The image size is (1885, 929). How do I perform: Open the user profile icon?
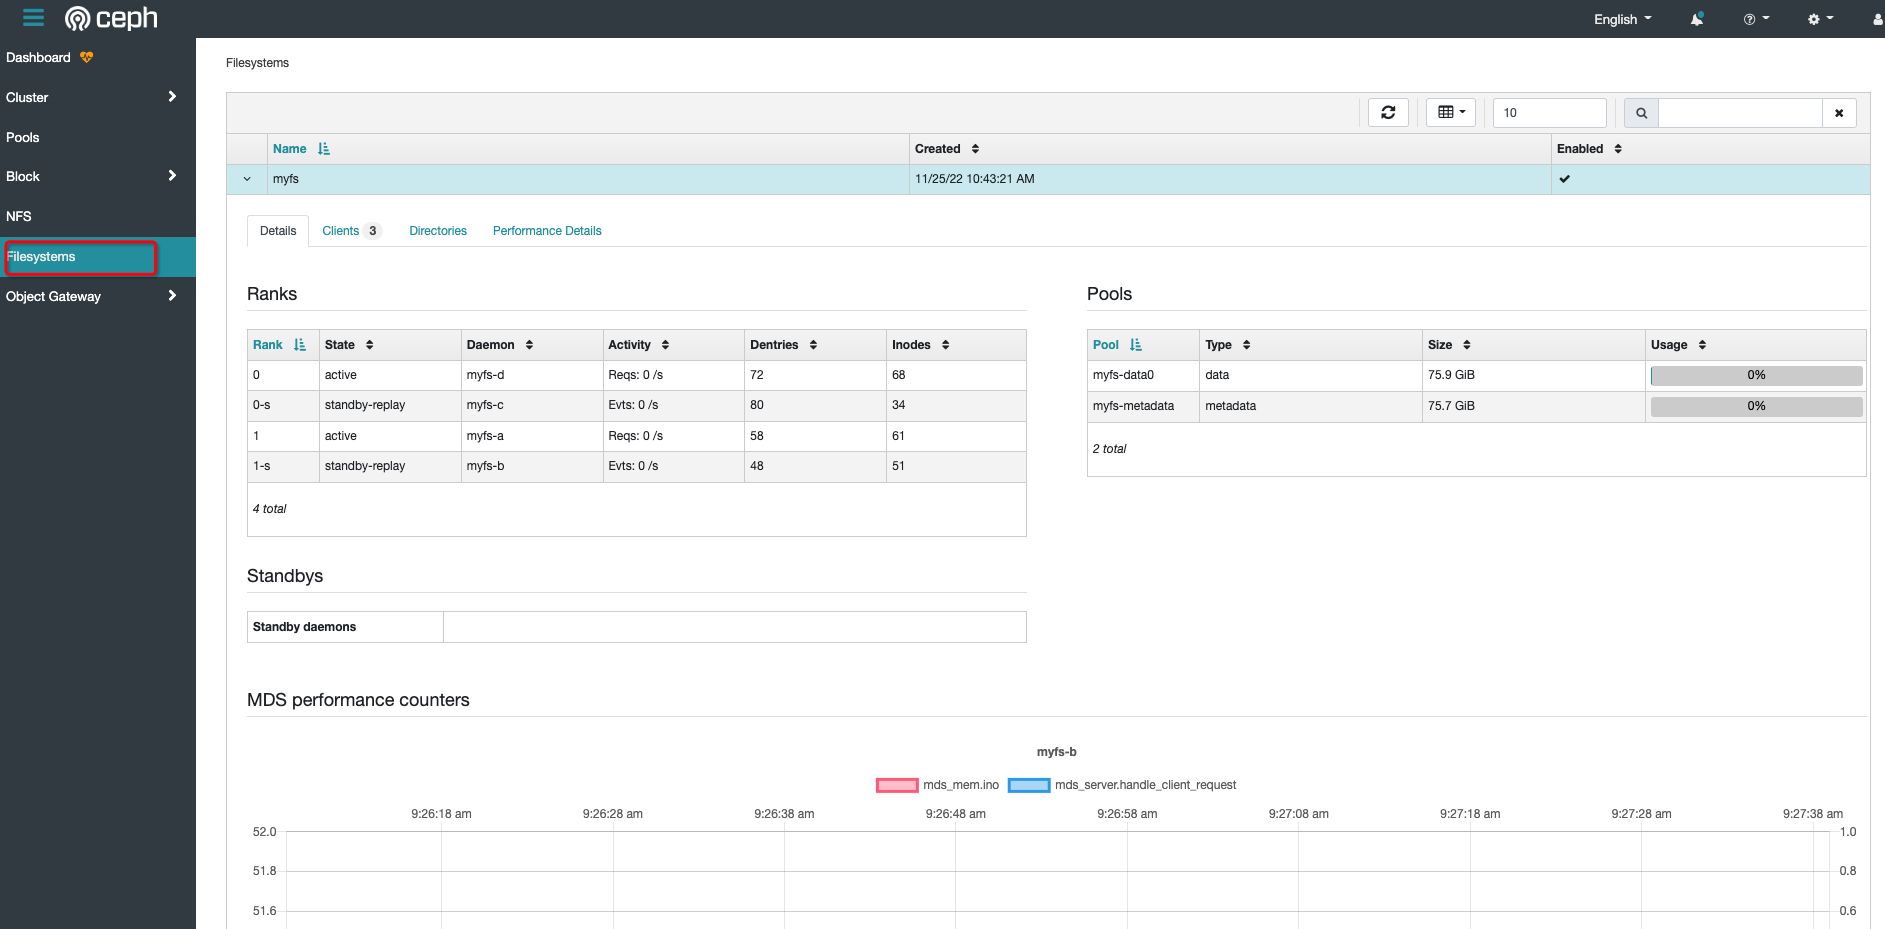point(1878,19)
